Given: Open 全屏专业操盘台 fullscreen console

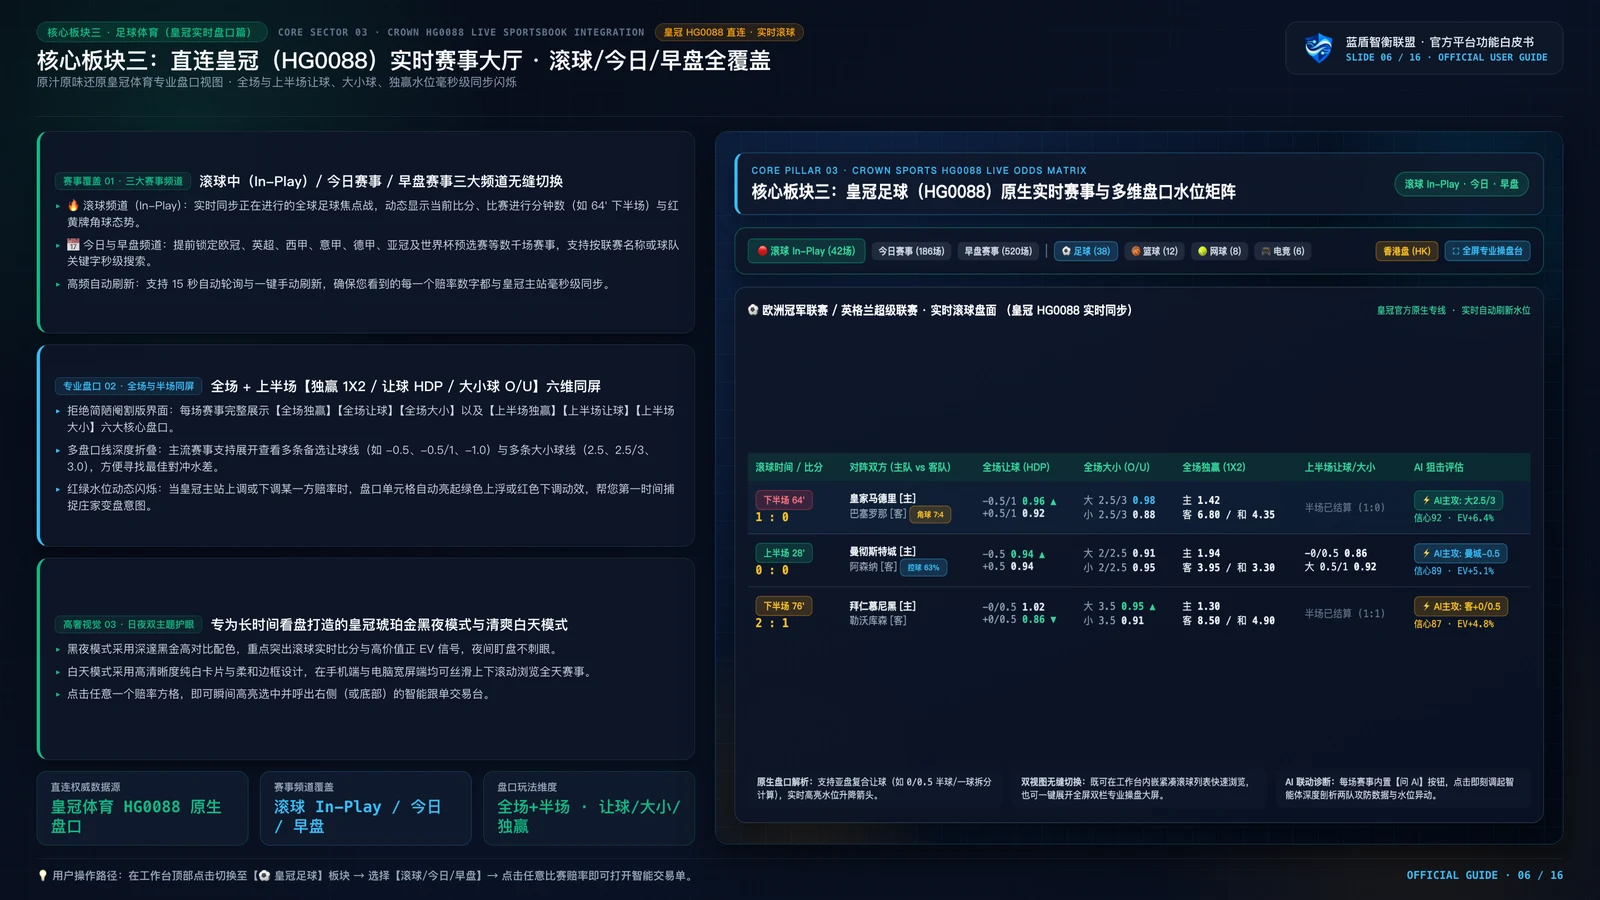Looking at the screenshot, I should coord(1487,251).
